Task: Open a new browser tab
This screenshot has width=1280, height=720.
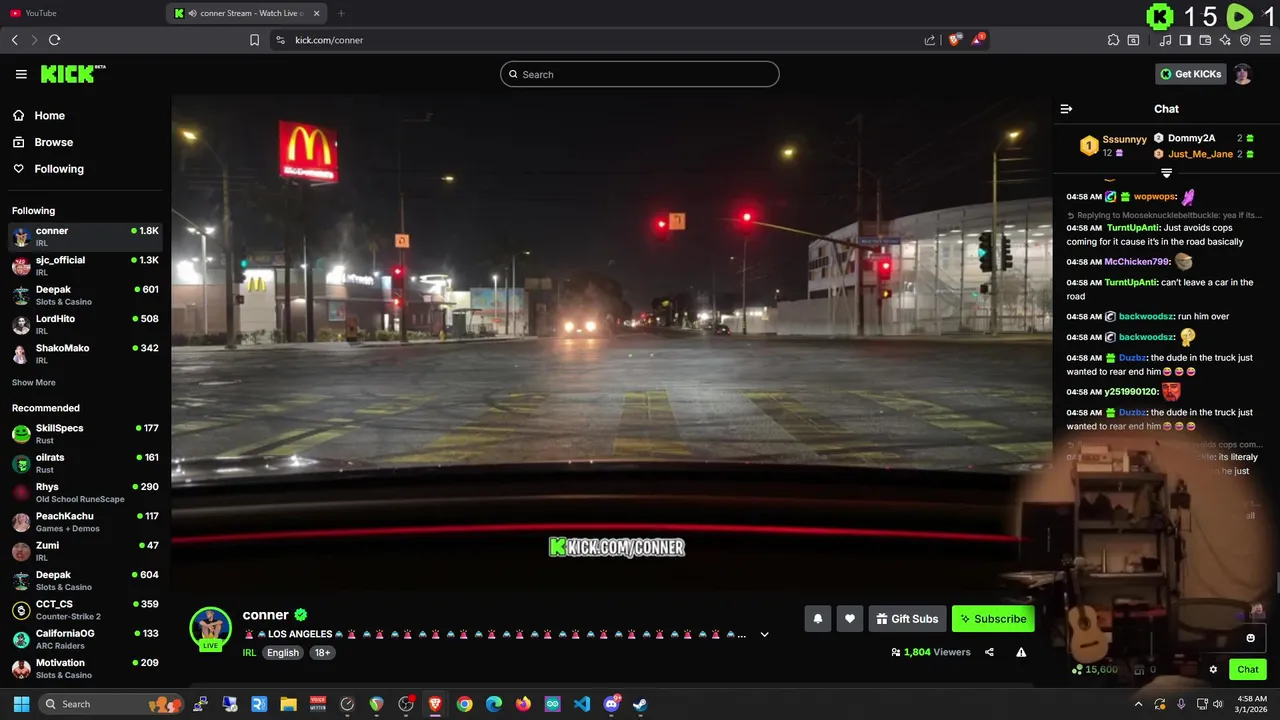Action: [341, 13]
